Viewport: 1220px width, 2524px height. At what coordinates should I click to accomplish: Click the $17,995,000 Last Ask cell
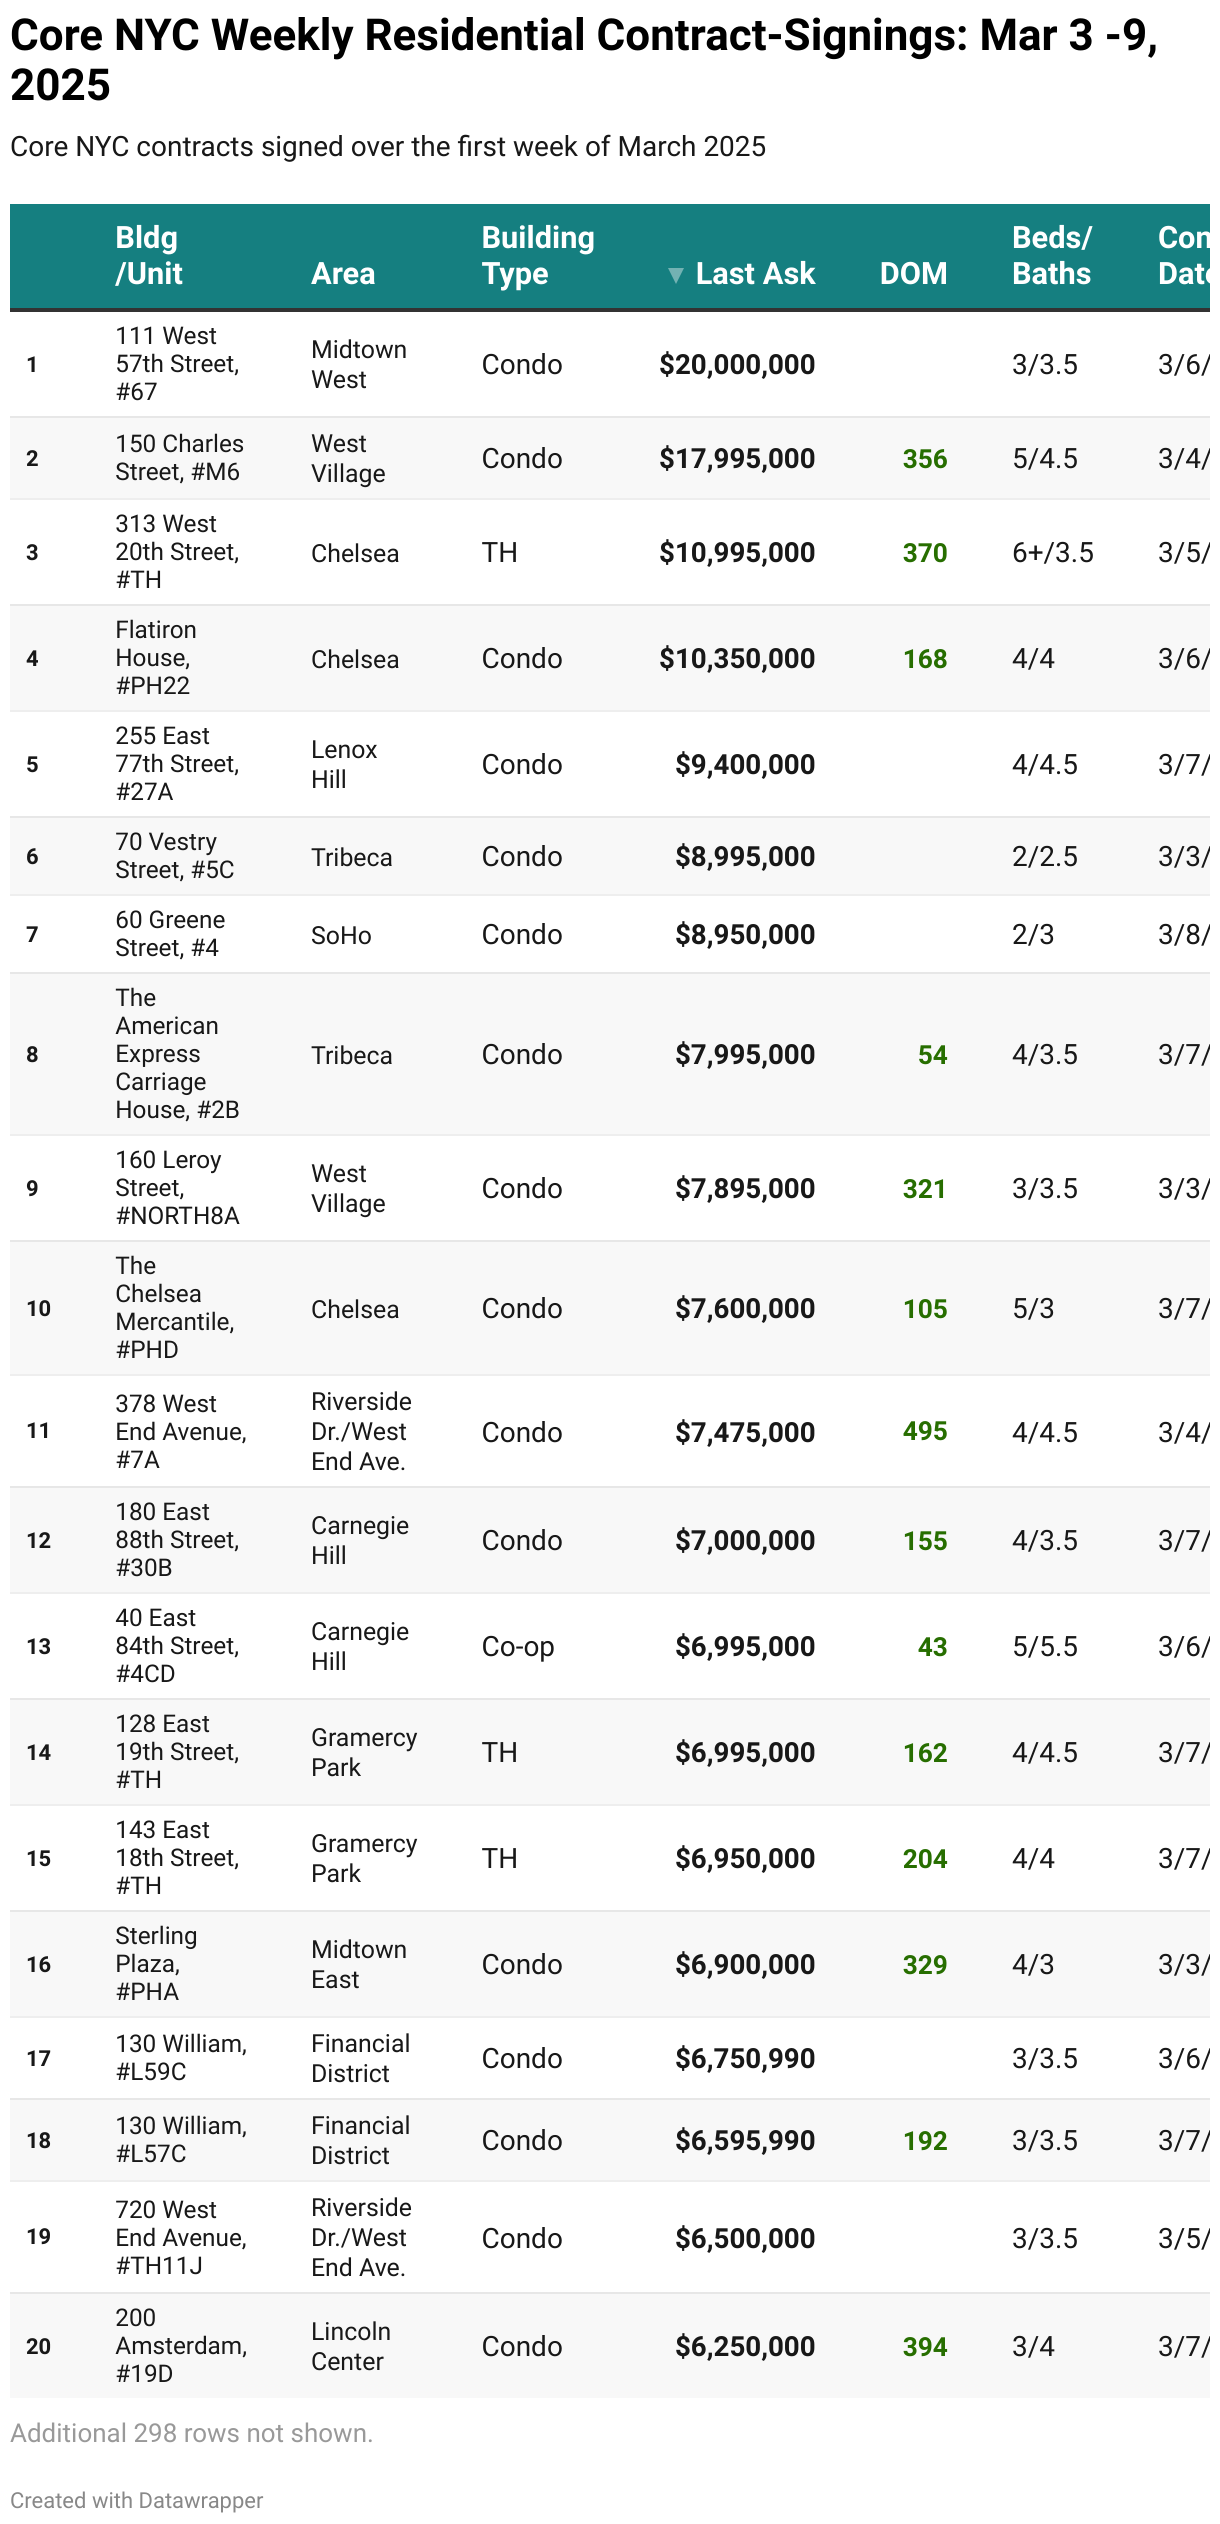[737, 459]
